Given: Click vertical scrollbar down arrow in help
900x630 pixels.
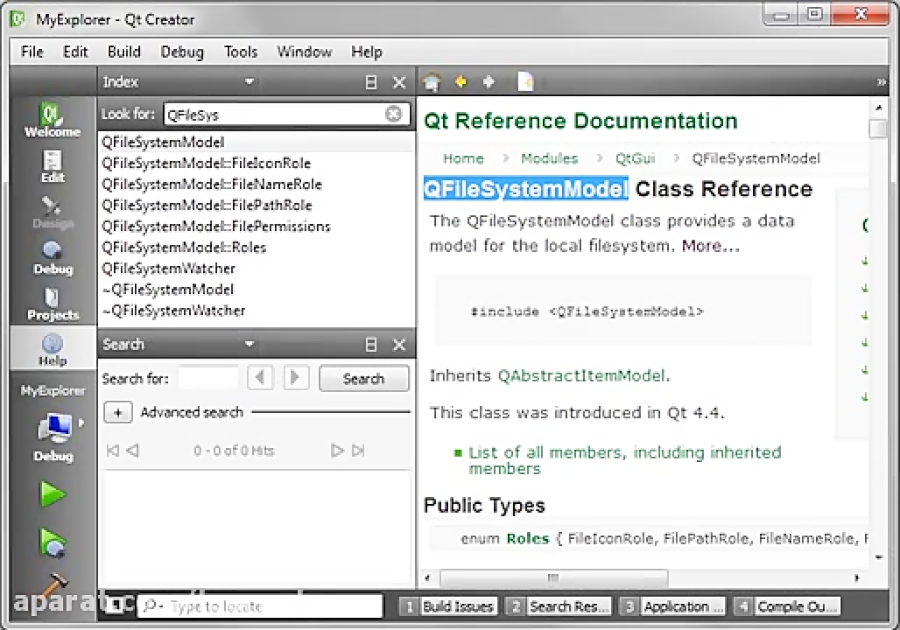Looking at the screenshot, I should coord(878,557).
